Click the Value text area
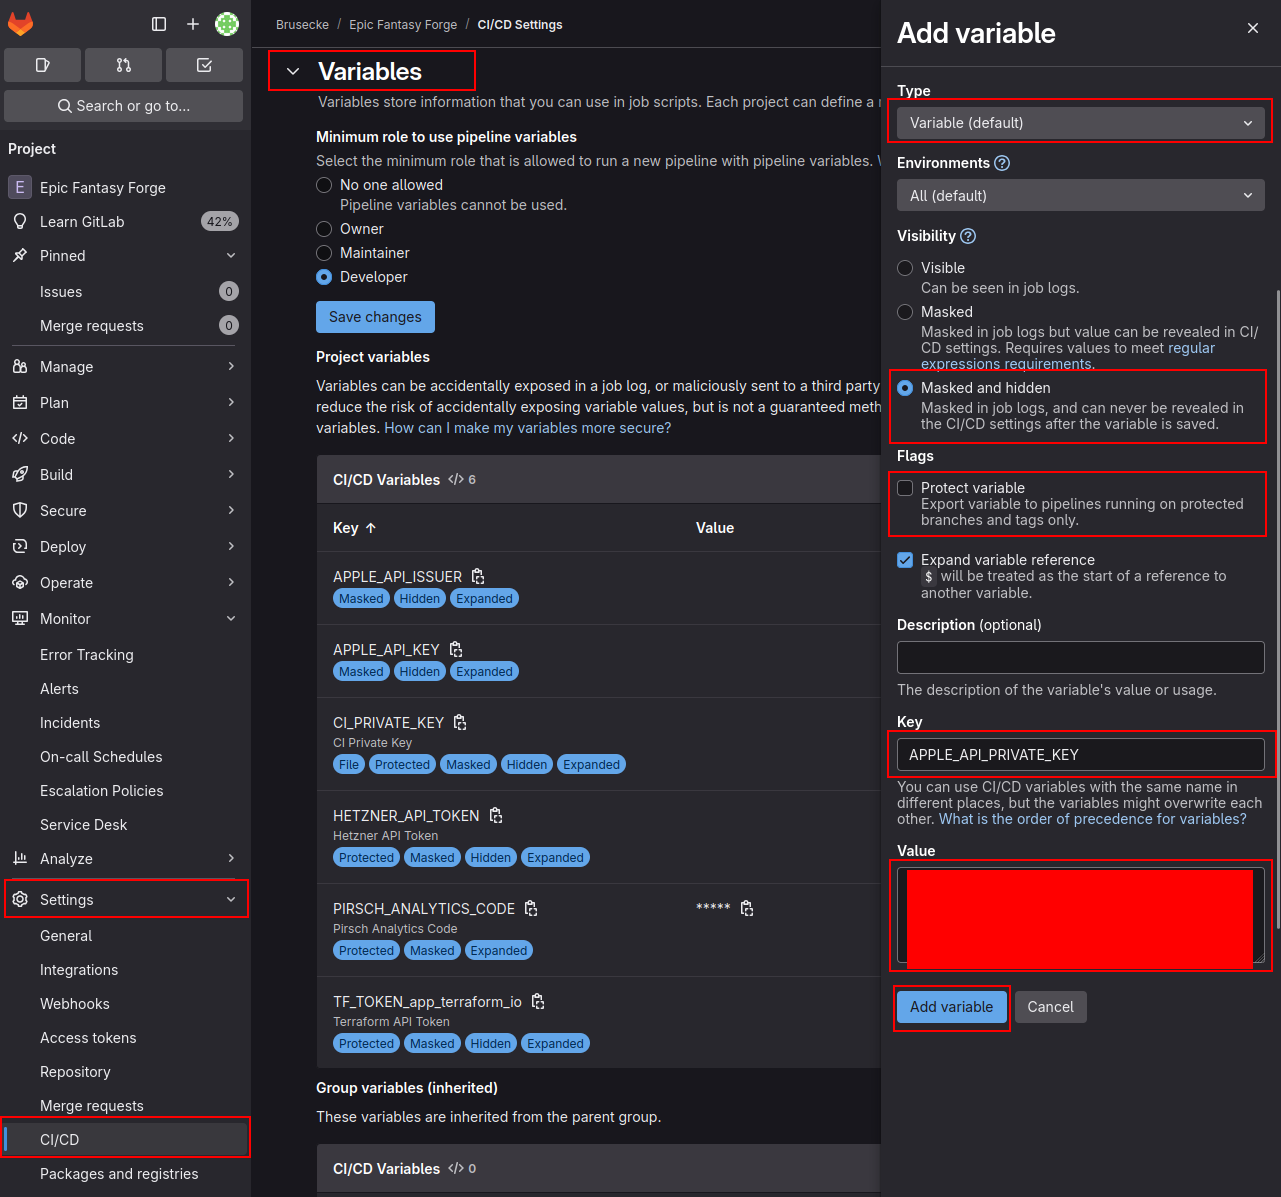This screenshot has width=1281, height=1197. [1081, 916]
